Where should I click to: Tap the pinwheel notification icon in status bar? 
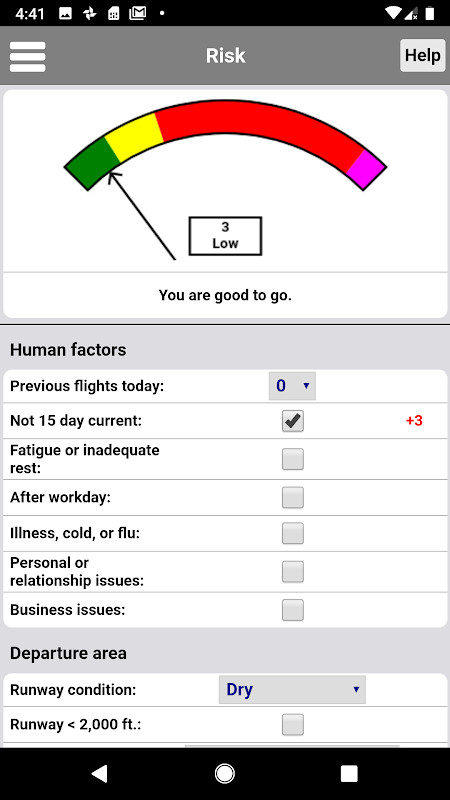click(x=90, y=13)
